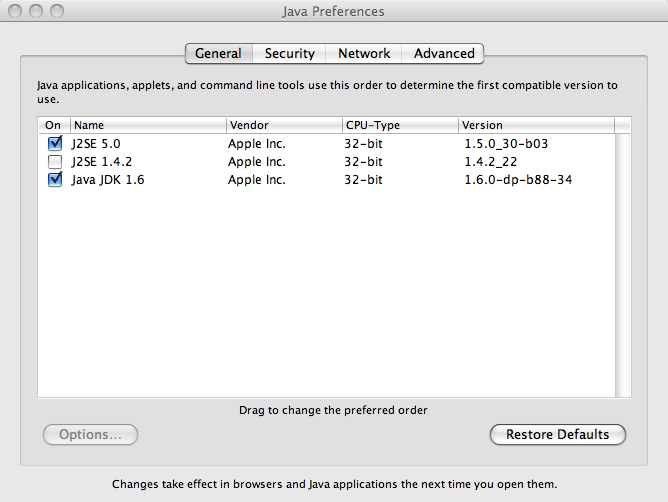Click the Options... button

pos(90,435)
